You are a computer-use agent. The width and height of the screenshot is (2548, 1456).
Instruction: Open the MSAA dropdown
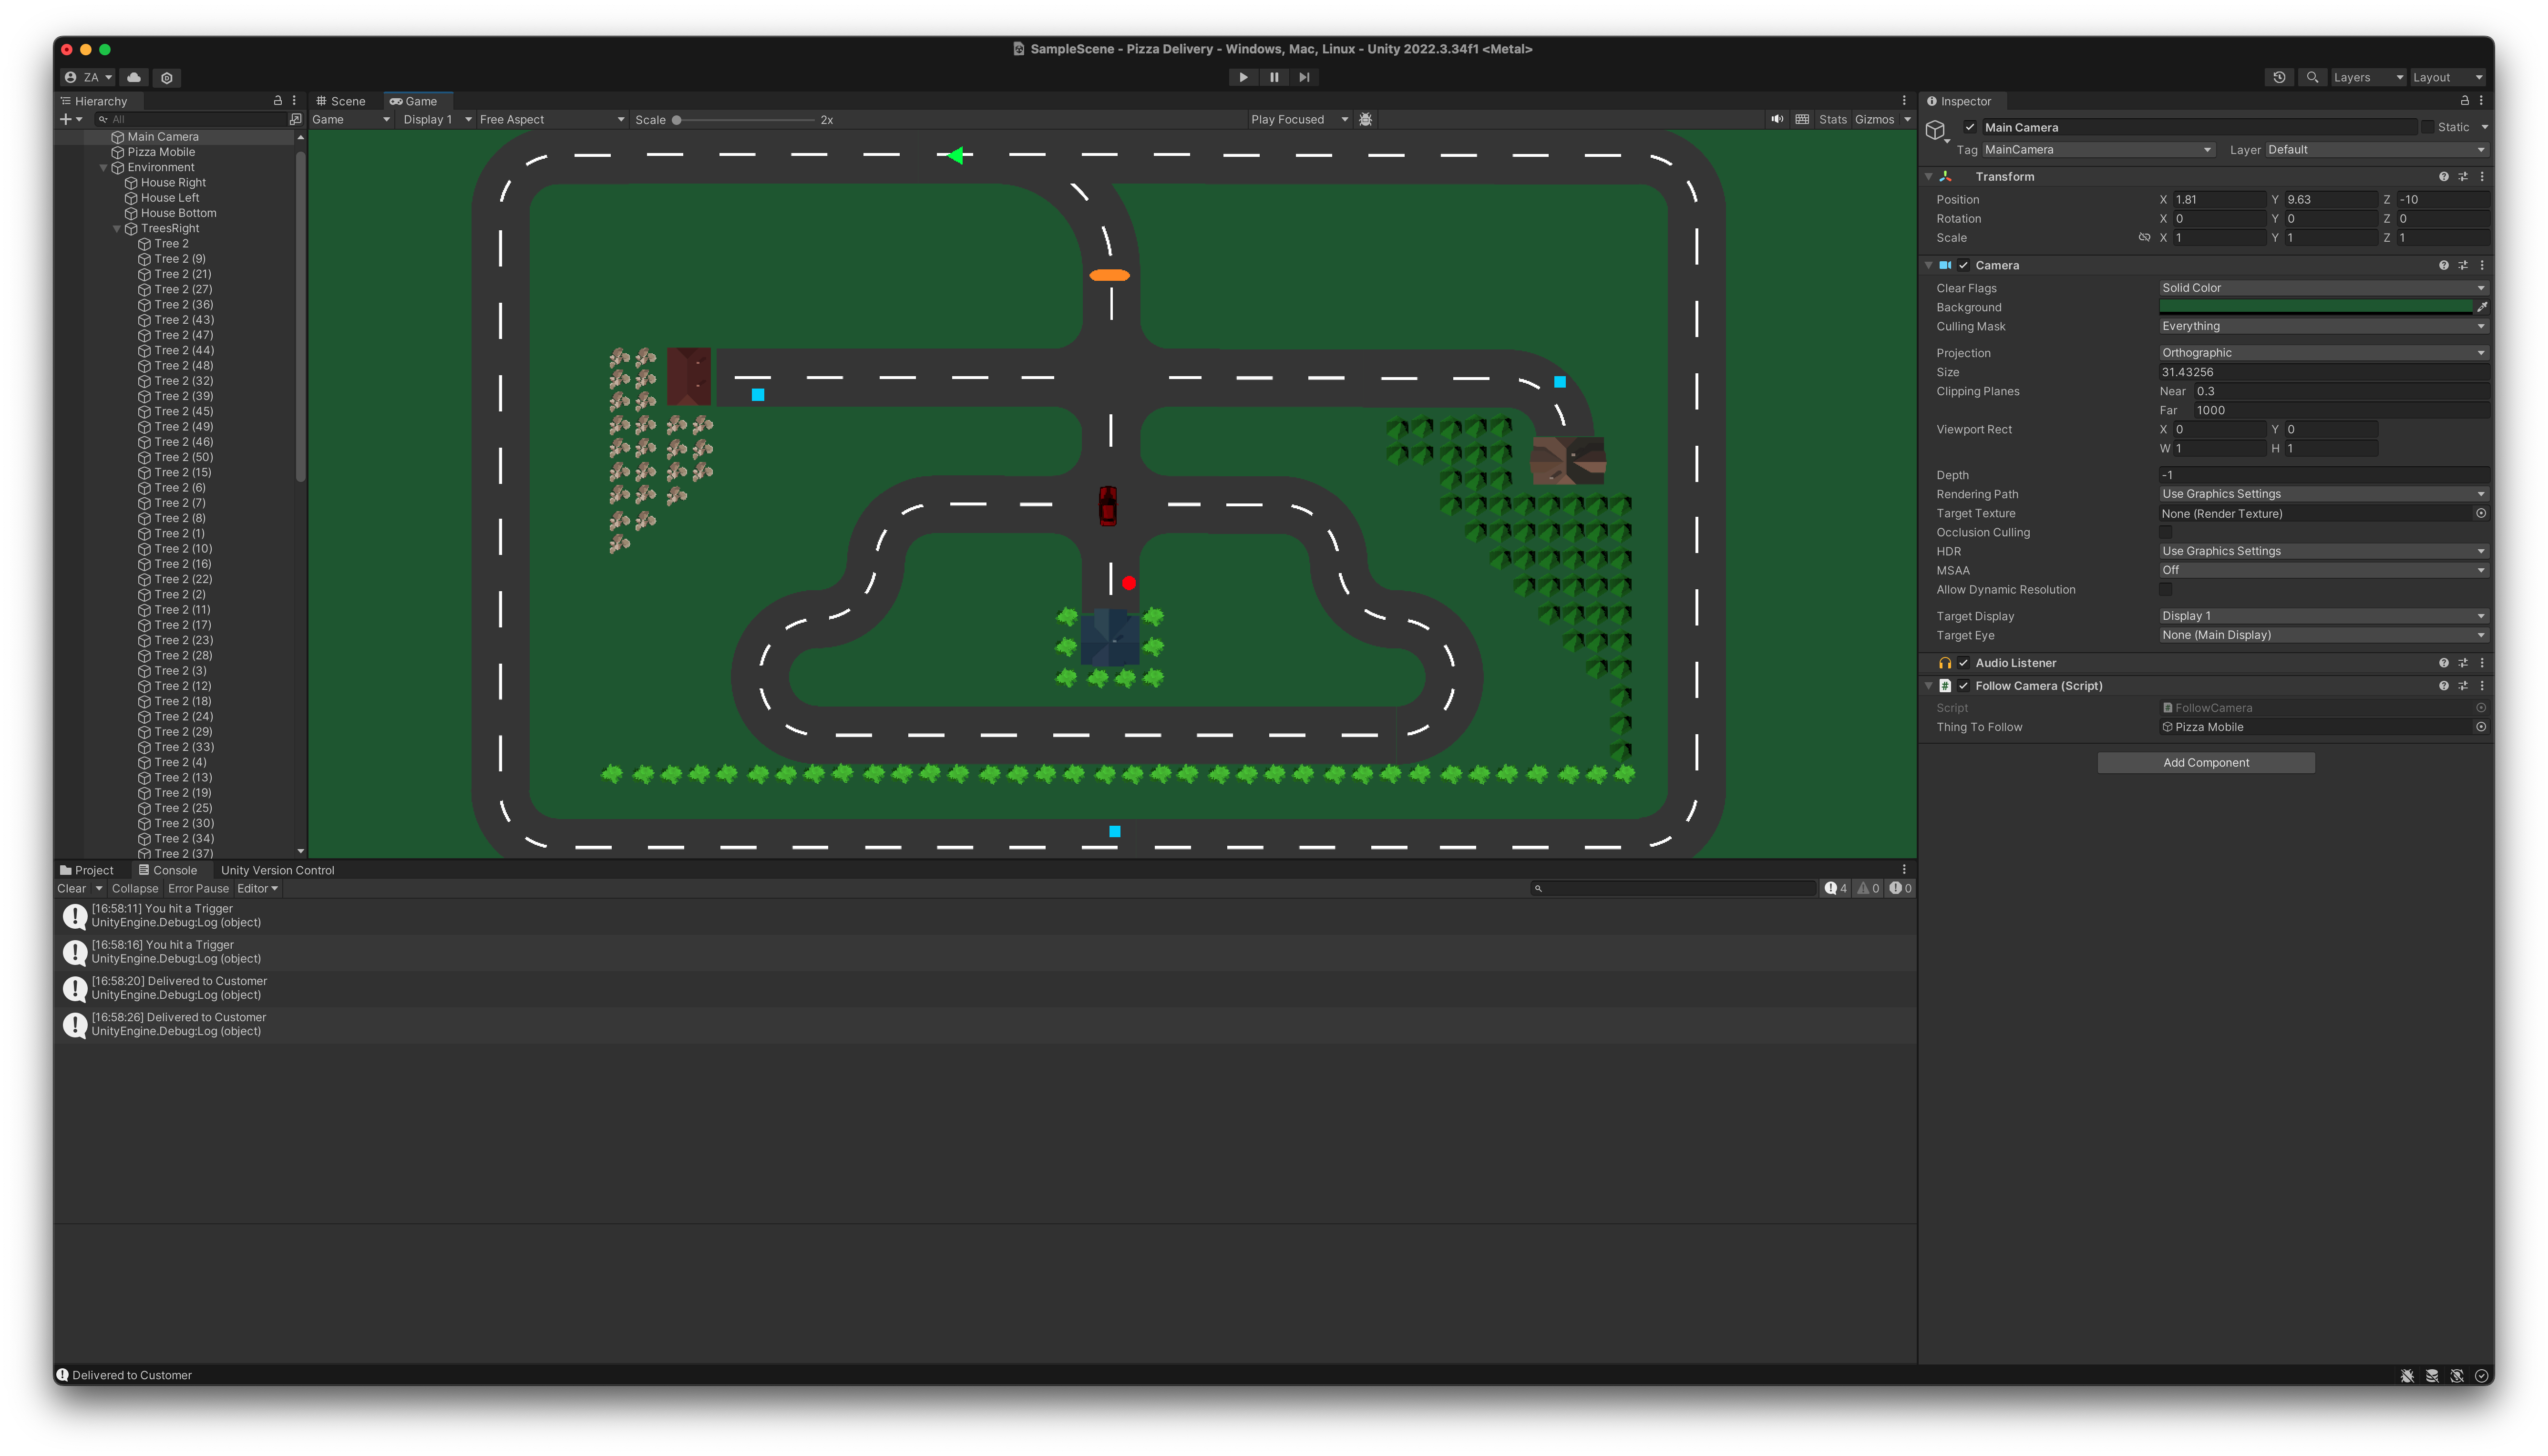click(x=2323, y=571)
